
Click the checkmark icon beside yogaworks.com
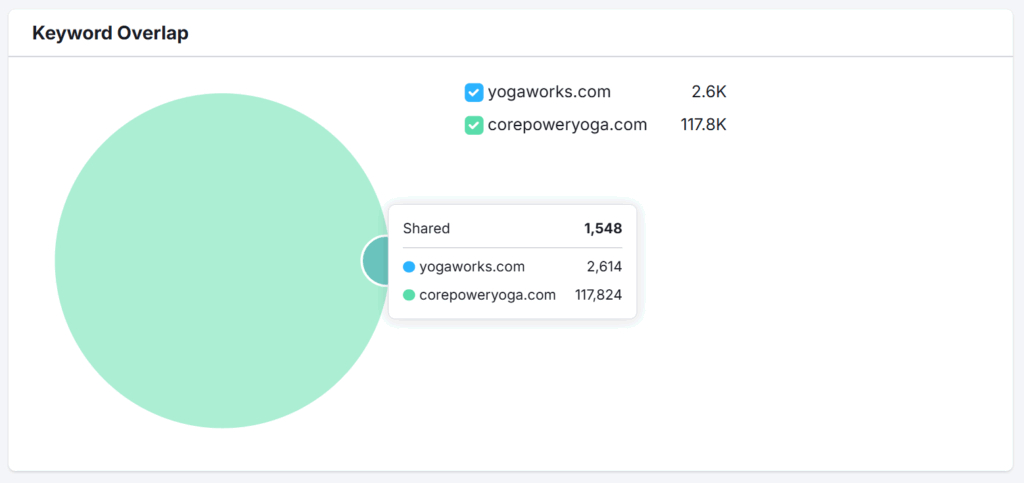(474, 93)
